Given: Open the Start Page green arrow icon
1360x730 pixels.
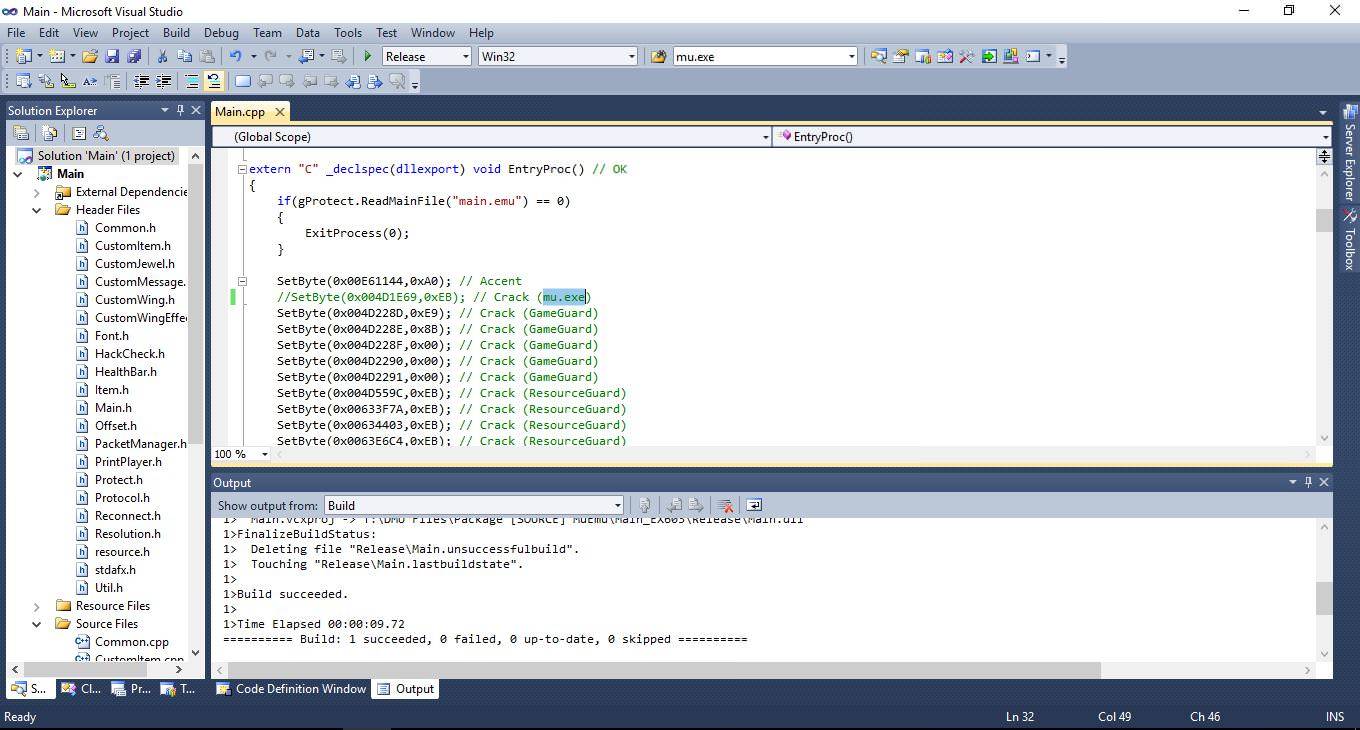Looking at the screenshot, I should click(988, 57).
